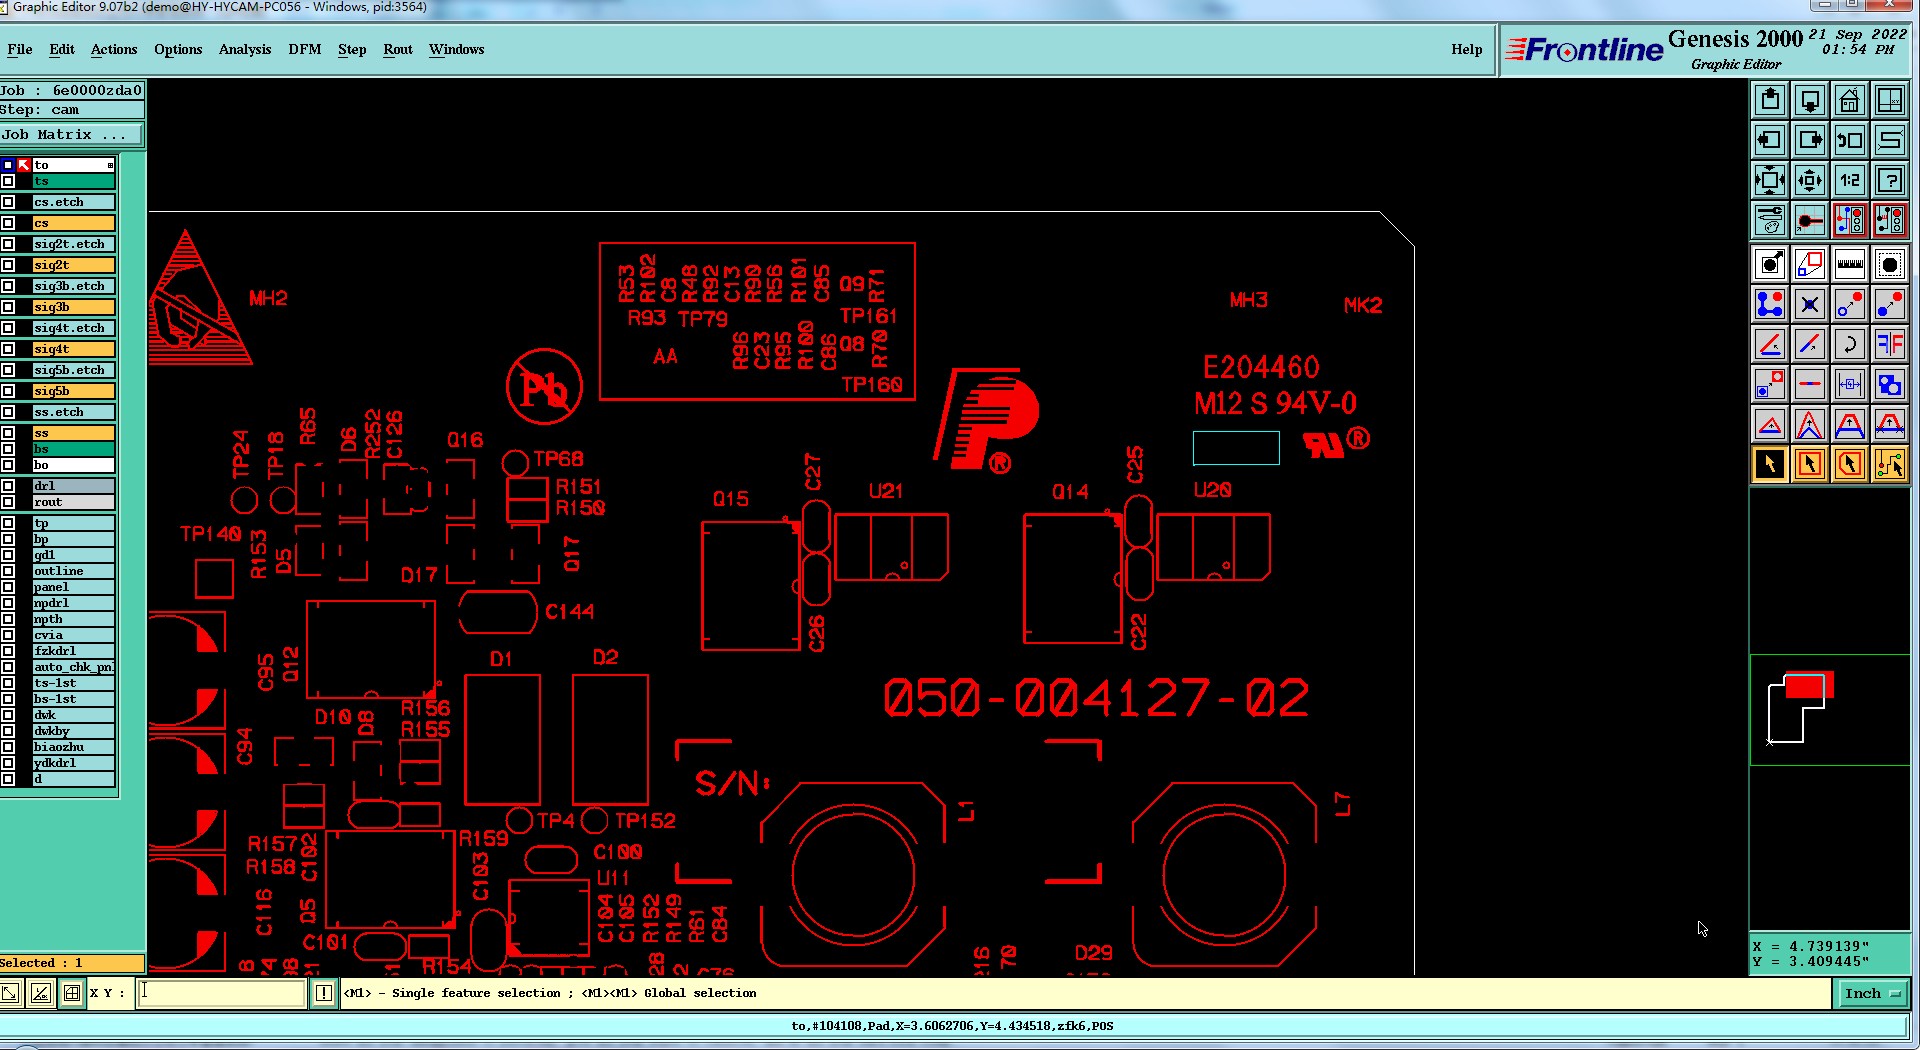Viewport: 1920px width, 1050px height.
Task: Open the Options menu
Action: pyautogui.click(x=178, y=49)
